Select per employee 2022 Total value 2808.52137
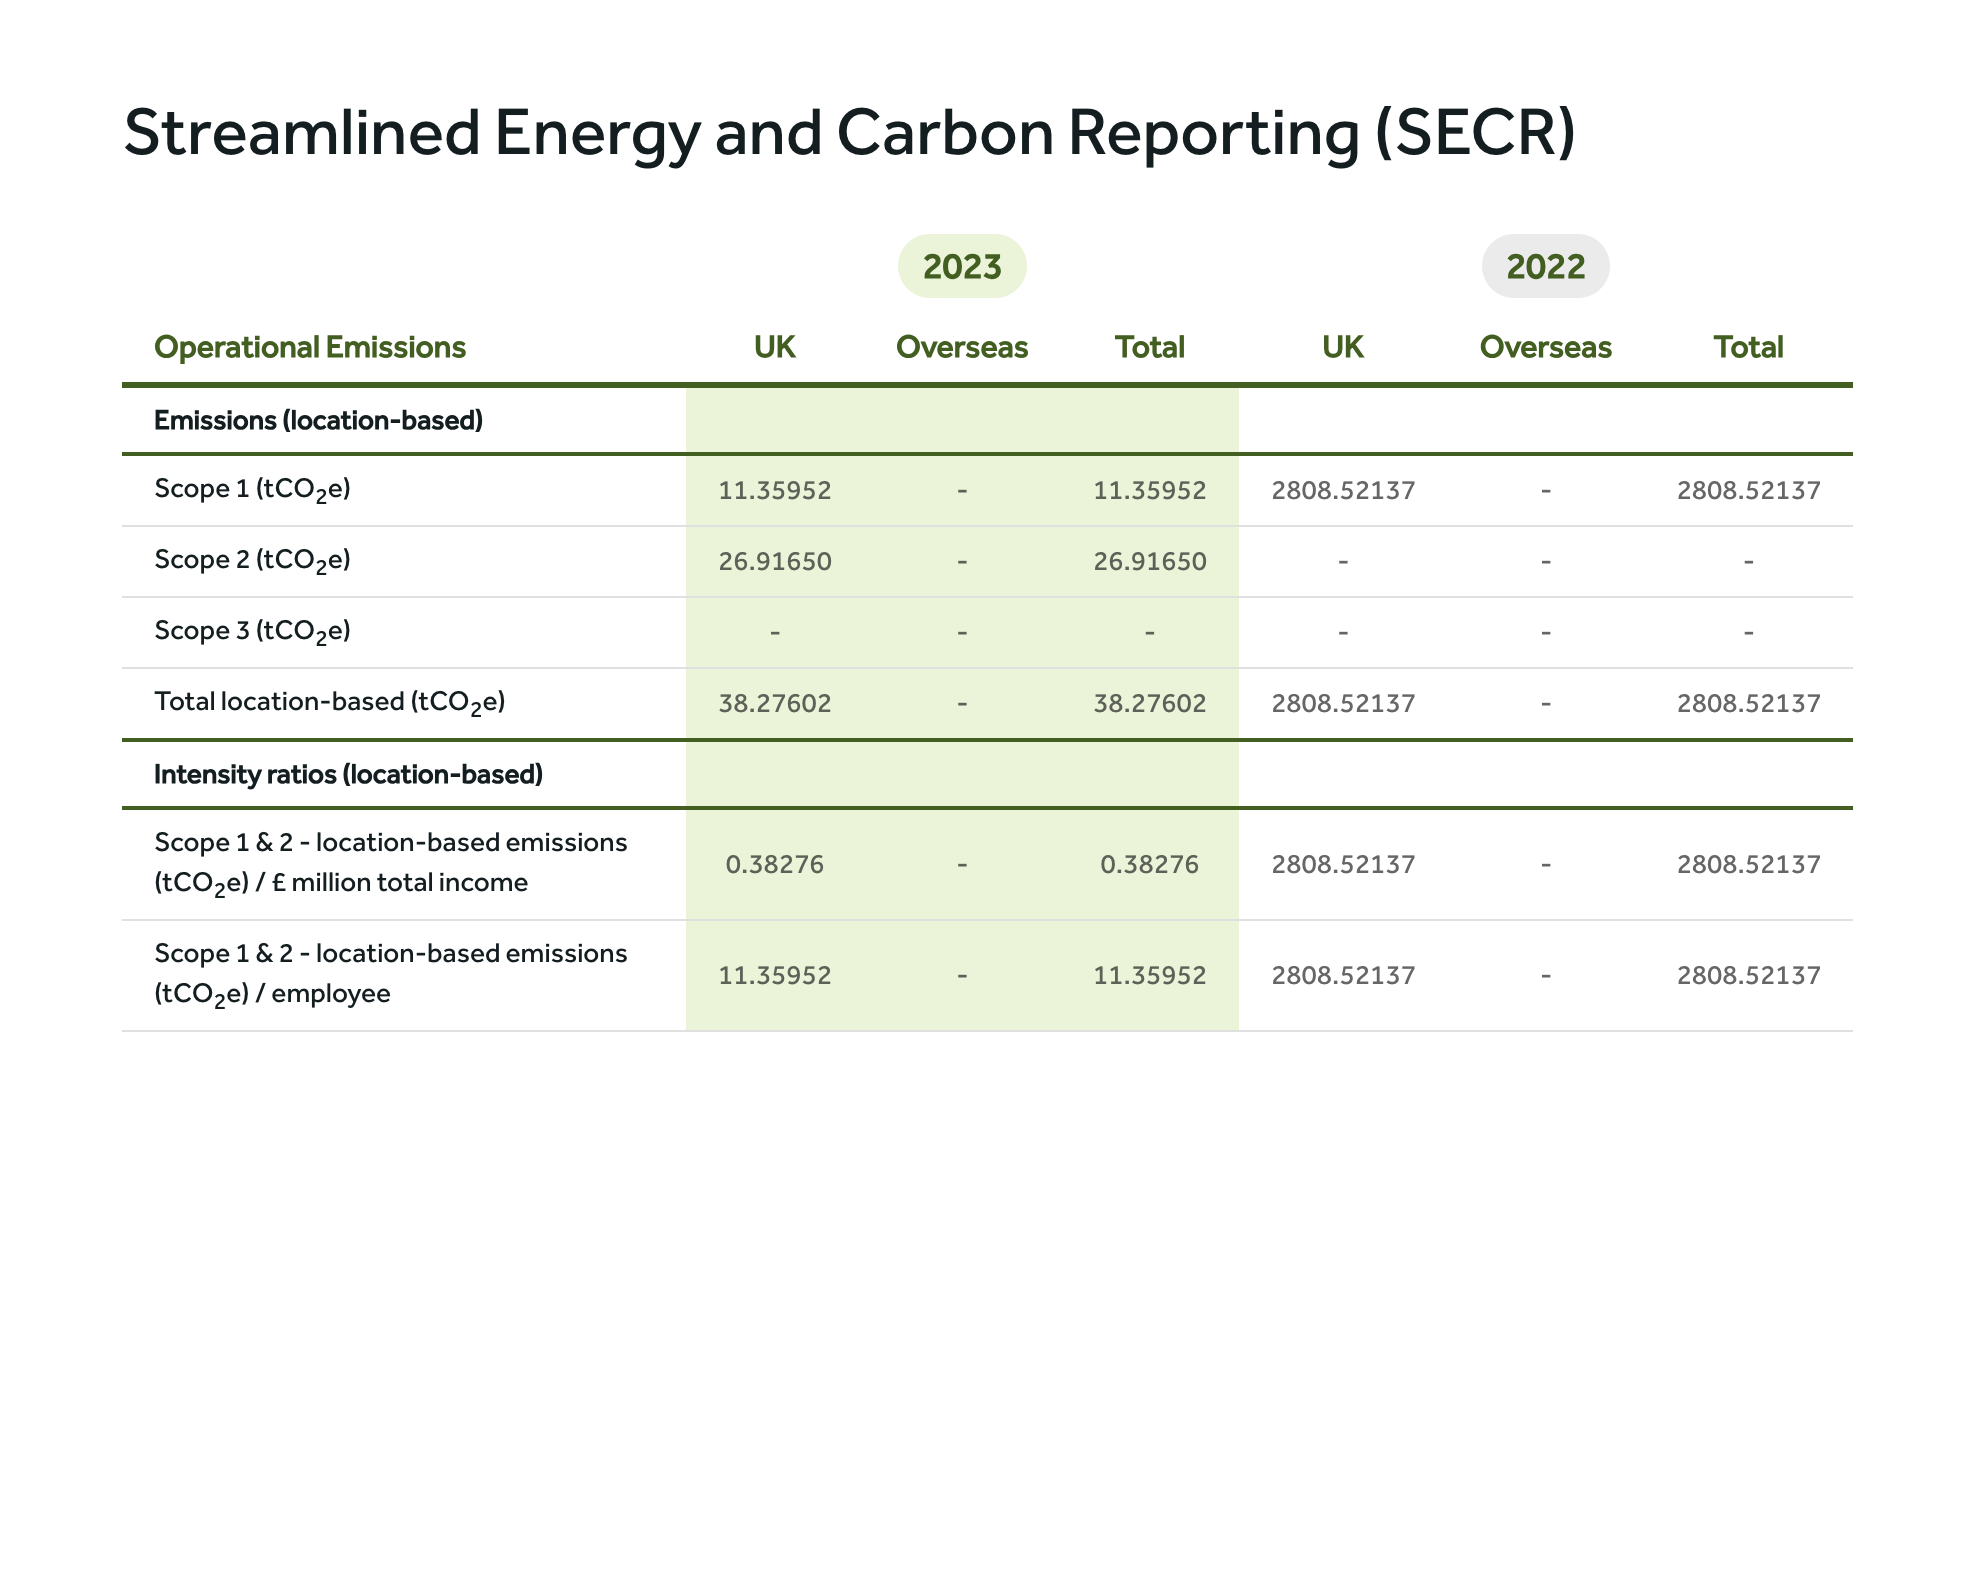The image size is (1972, 1580). (x=1749, y=976)
